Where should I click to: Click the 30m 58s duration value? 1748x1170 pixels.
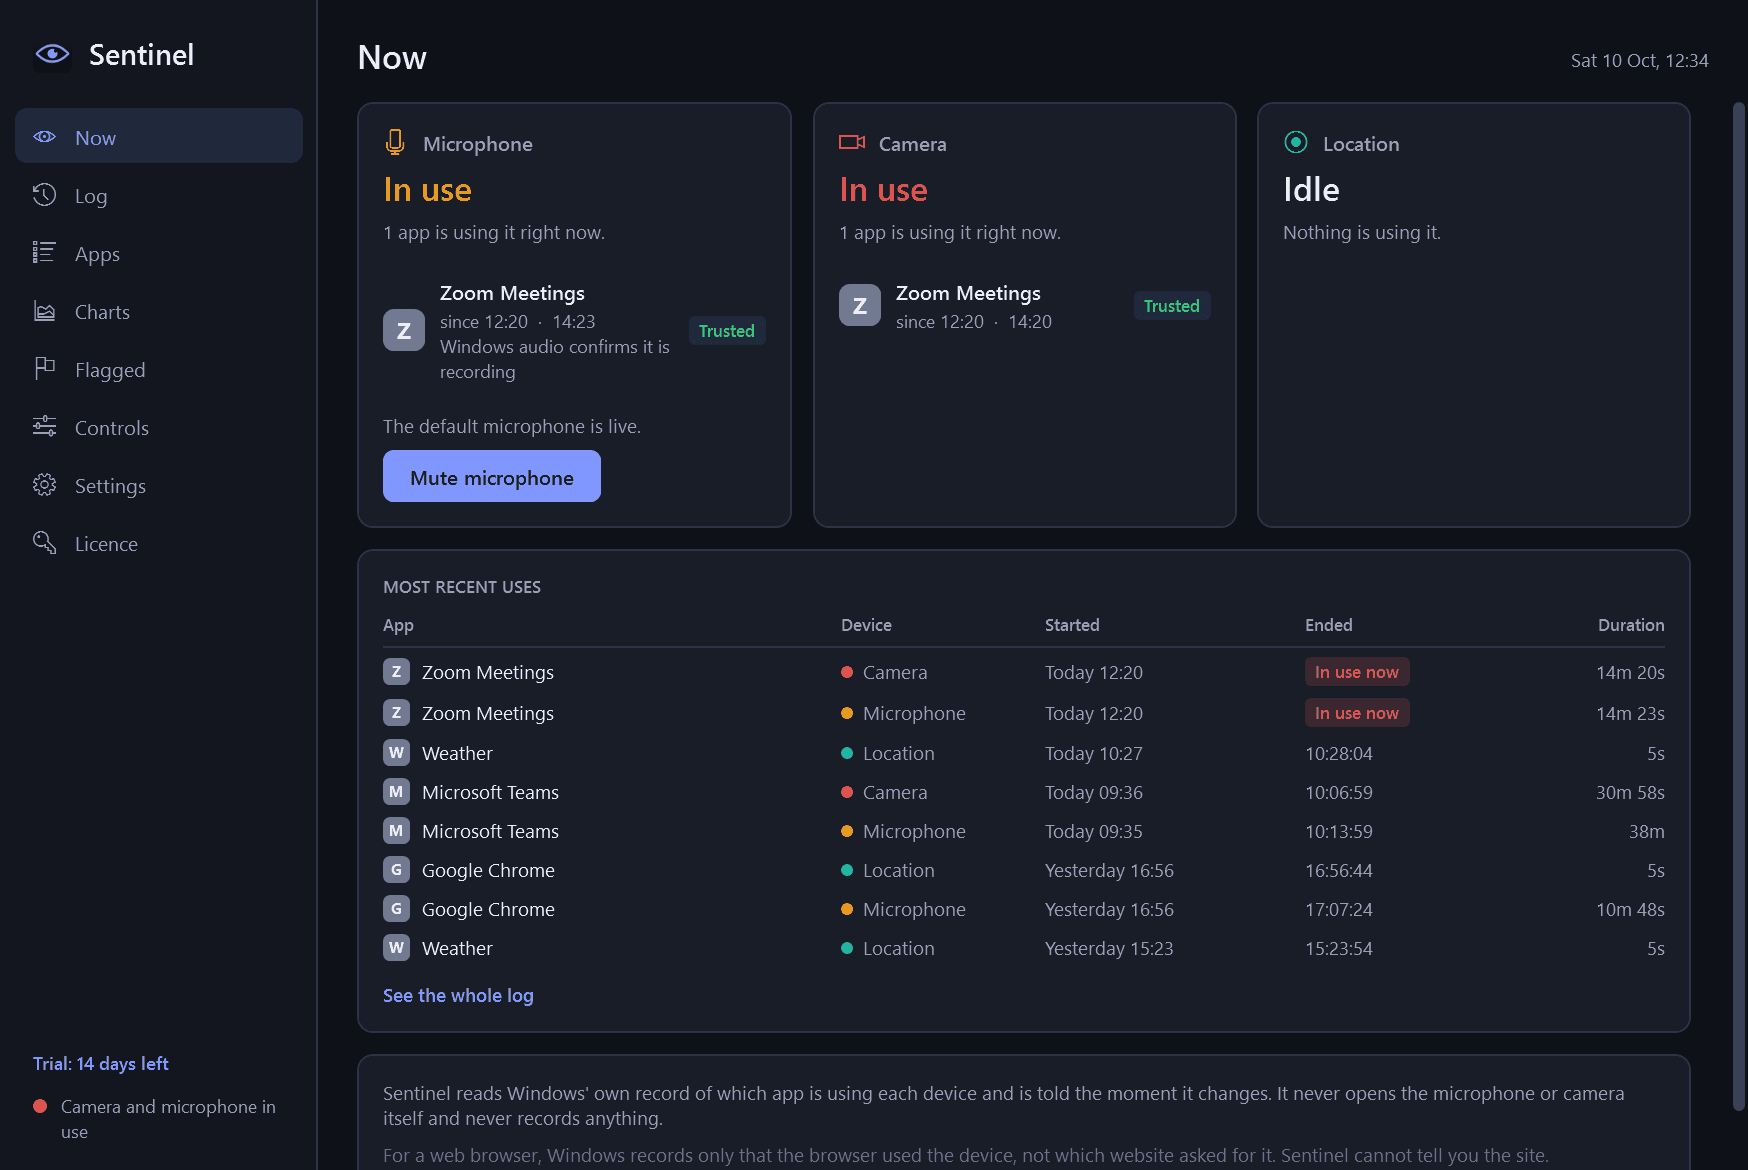click(x=1630, y=792)
